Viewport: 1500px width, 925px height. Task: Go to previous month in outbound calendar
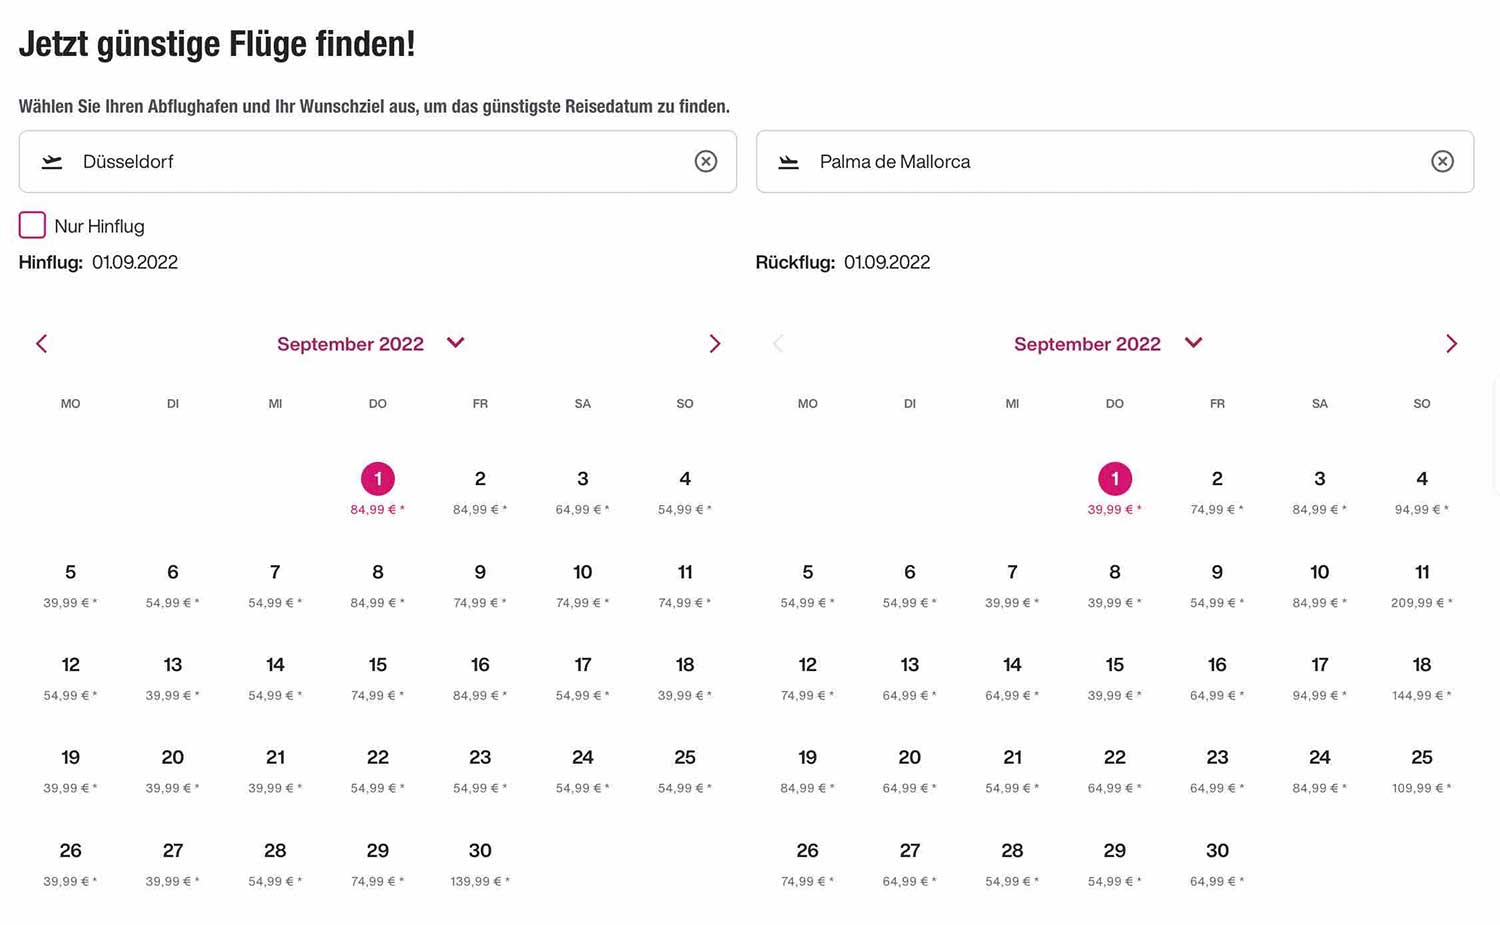coord(41,344)
